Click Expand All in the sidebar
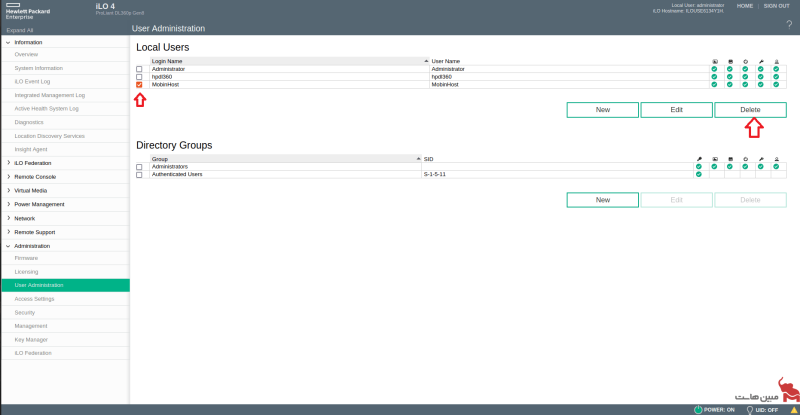Viewport: 800px width, 415px height. [19, 30]
